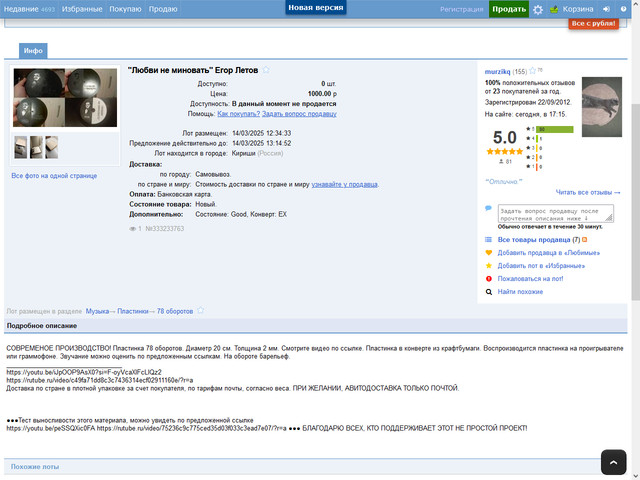640x480 pixels.
Task: Click Читать все отзывы link
Action: 588,192
